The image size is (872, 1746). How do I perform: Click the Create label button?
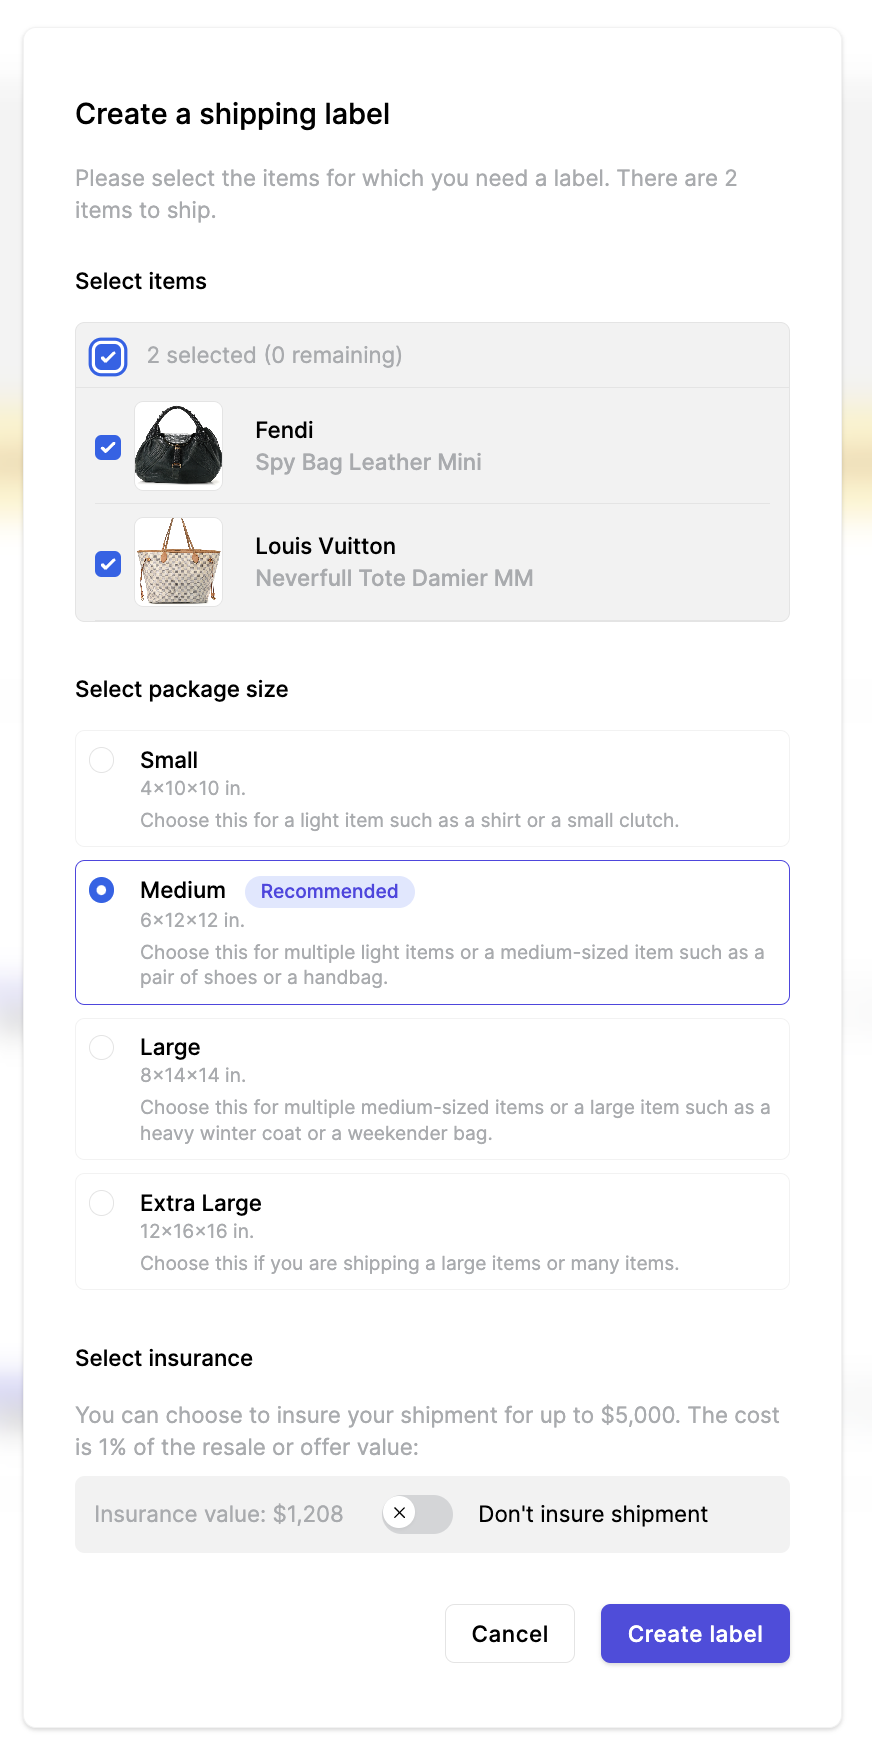pos(695,1634)
